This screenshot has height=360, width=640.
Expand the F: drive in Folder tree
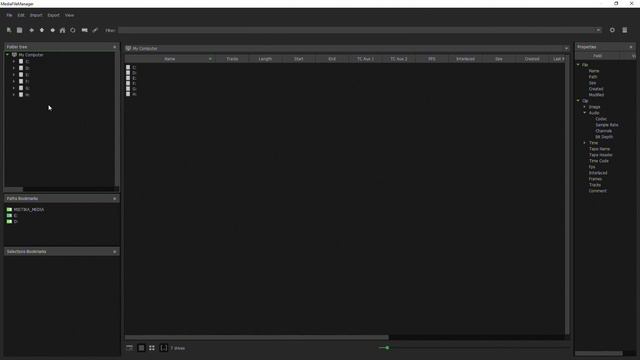14,81
